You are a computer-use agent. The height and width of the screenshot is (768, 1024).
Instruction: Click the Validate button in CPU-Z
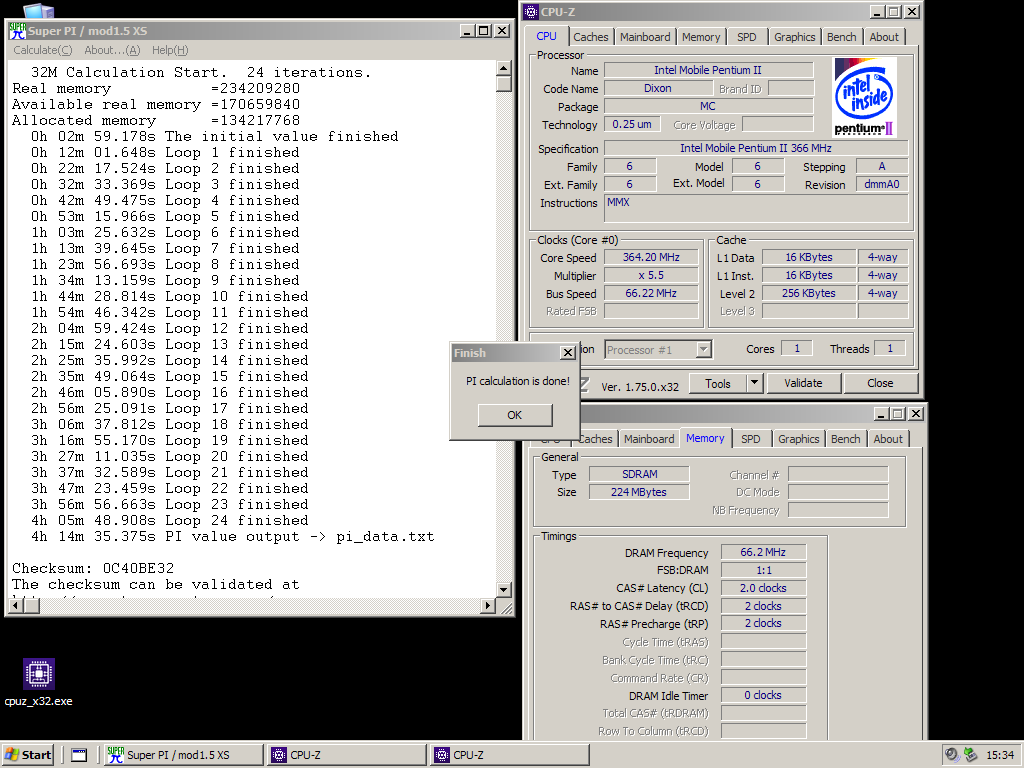(803, 383)
